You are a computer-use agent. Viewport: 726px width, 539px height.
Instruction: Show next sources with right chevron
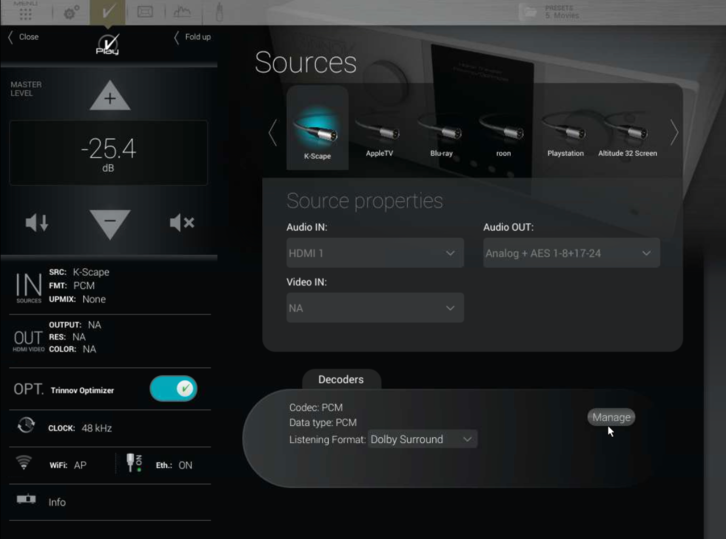point(674,132)
